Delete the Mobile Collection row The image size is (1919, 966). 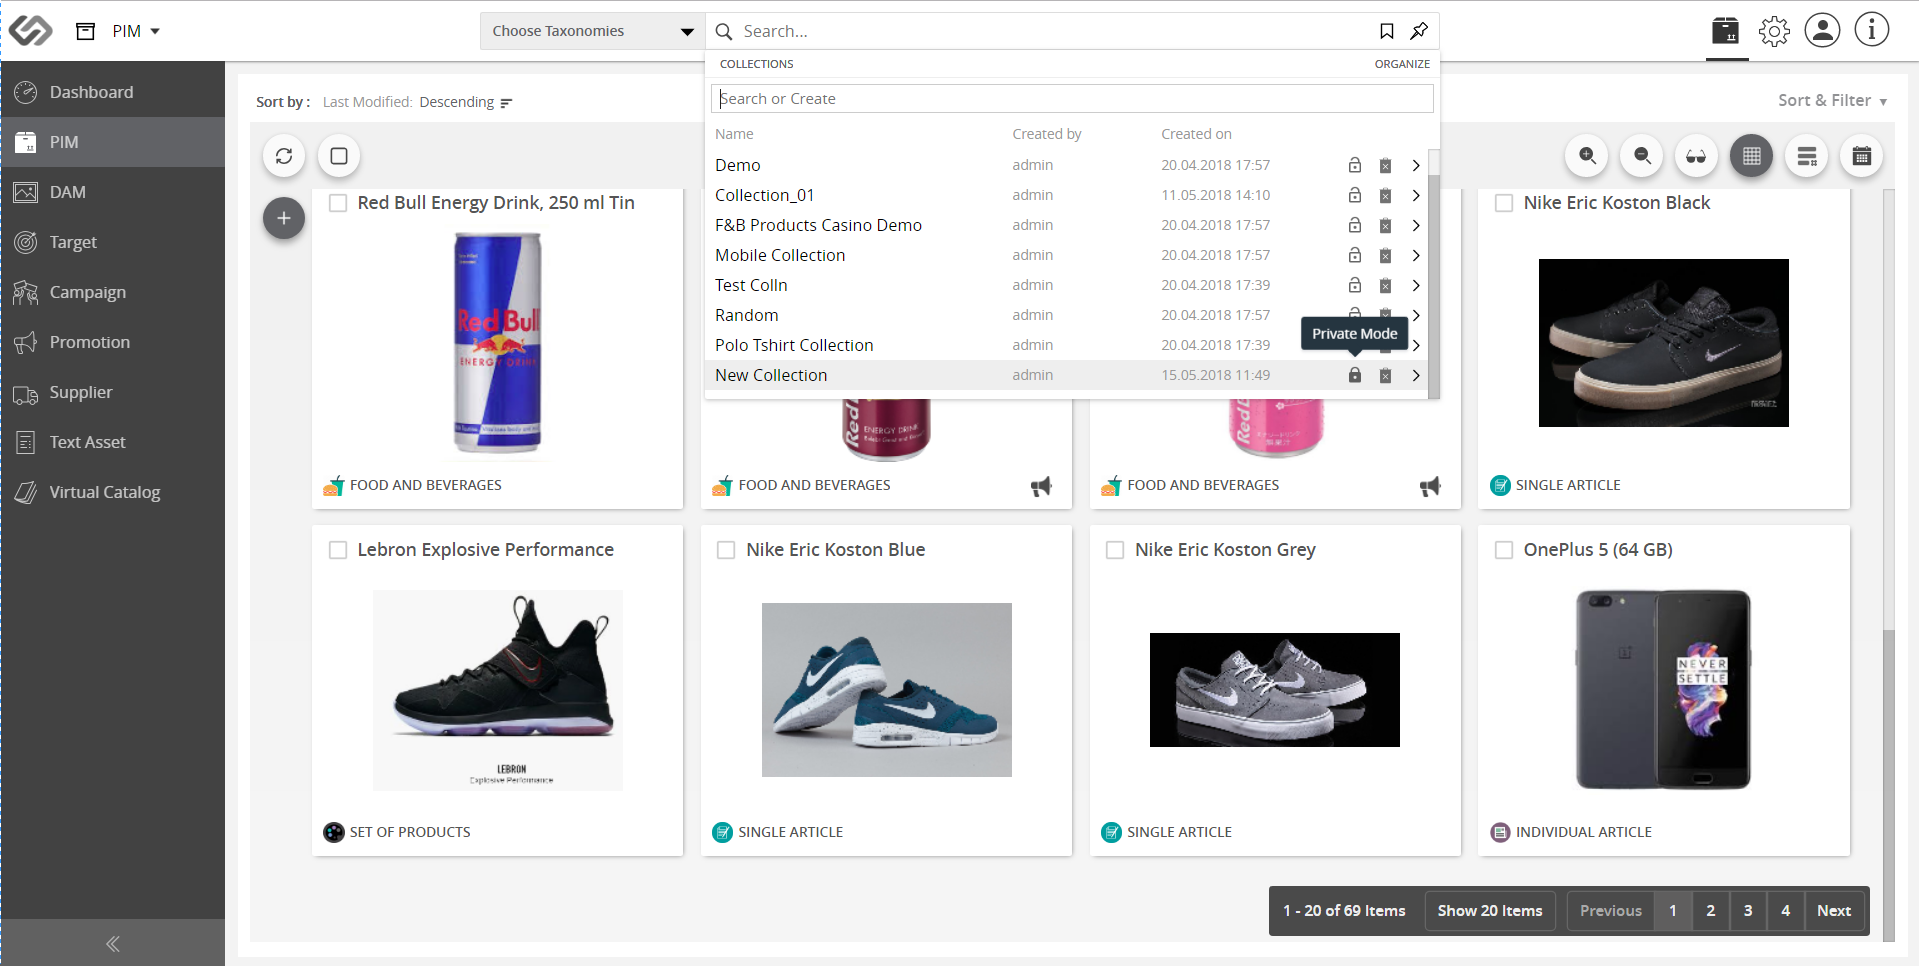click(1385, 256)
